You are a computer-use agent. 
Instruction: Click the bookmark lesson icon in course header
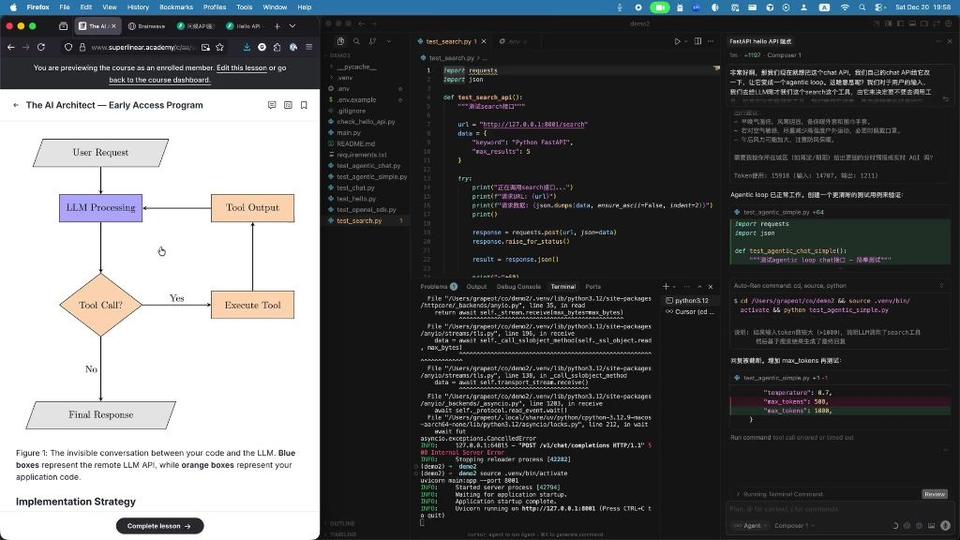304,105
